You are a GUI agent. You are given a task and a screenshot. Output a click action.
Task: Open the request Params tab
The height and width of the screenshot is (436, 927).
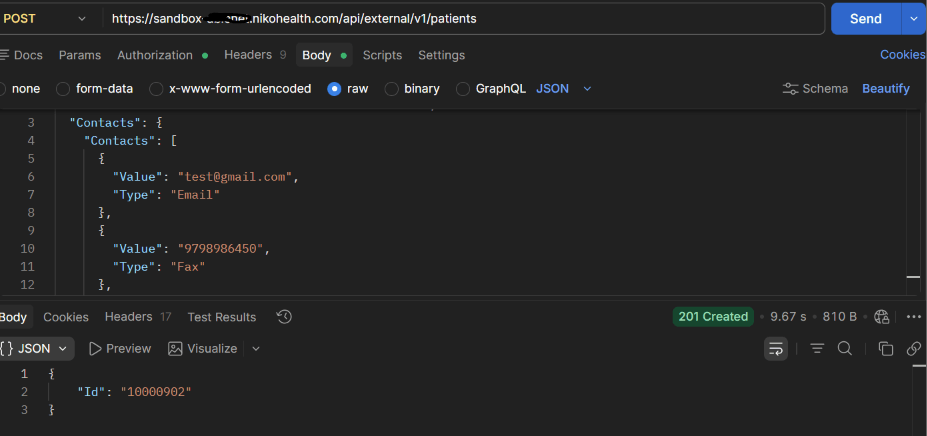(x=80, y=55)
